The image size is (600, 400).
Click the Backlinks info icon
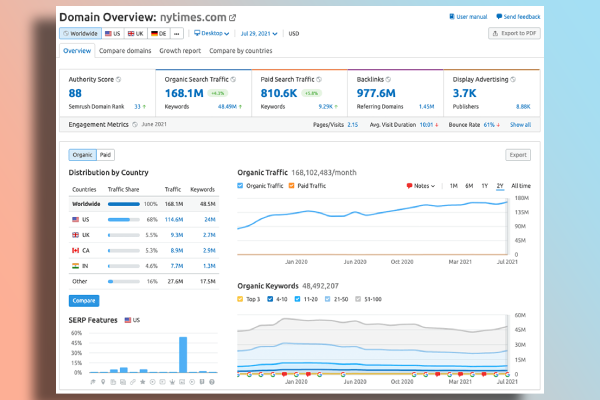pos(388,79)
